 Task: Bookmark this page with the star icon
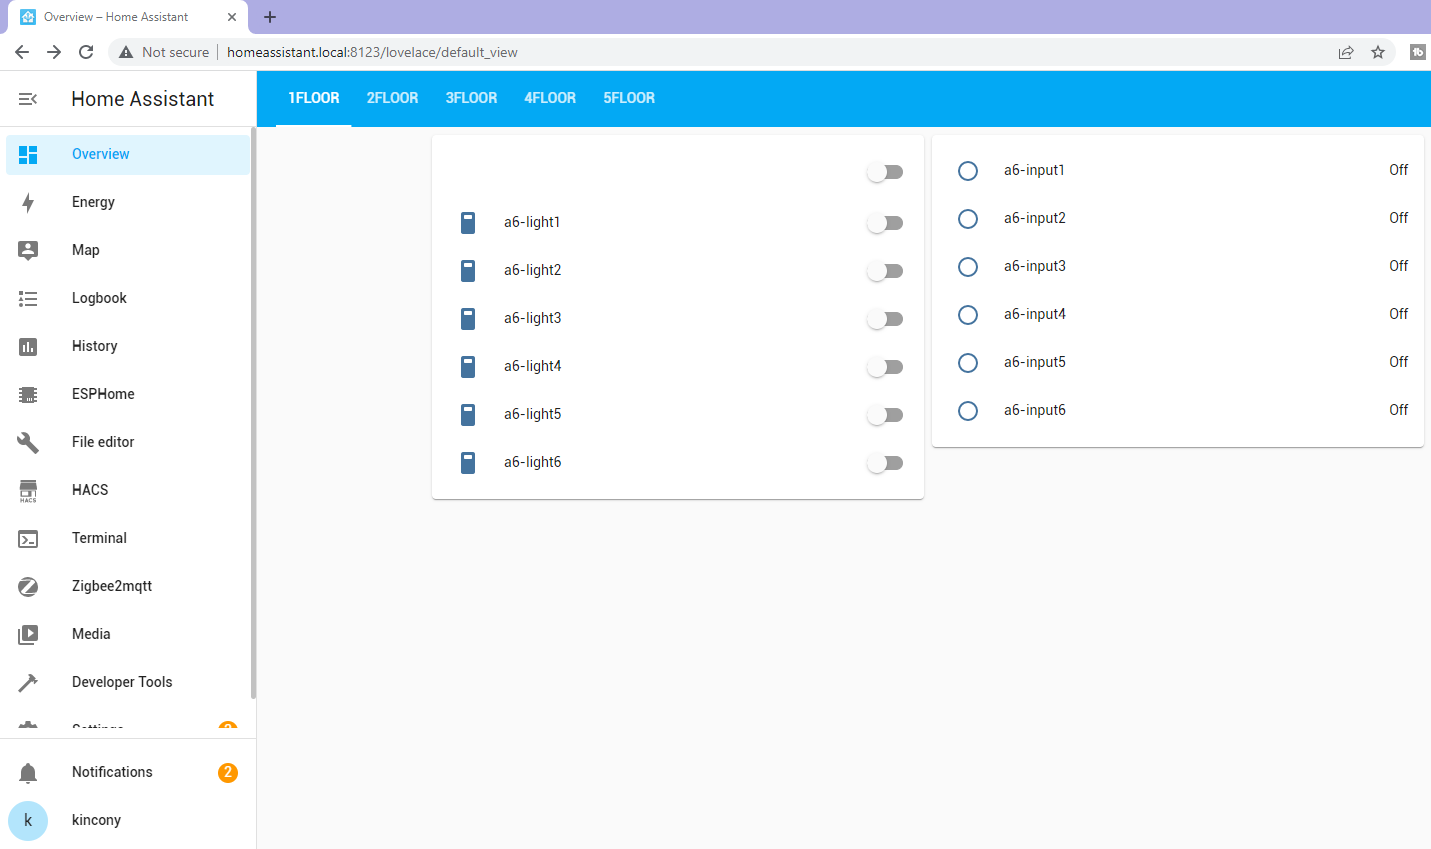[1378, 52]
